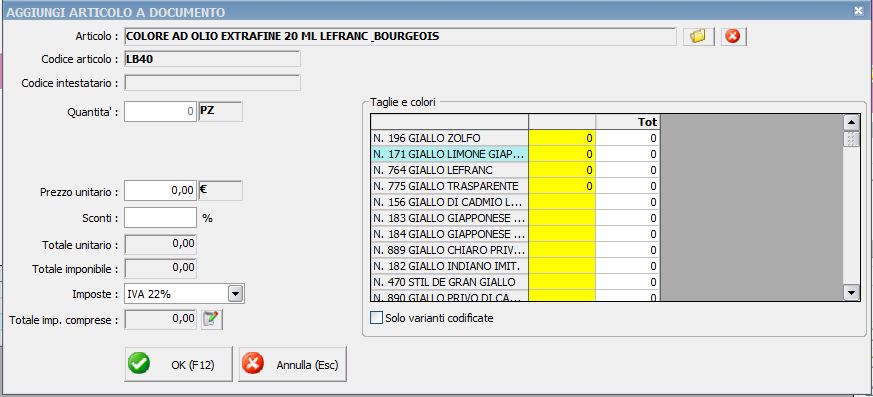Select row N. 470 STIL DE GRAN GIALLO

[449, 282]
